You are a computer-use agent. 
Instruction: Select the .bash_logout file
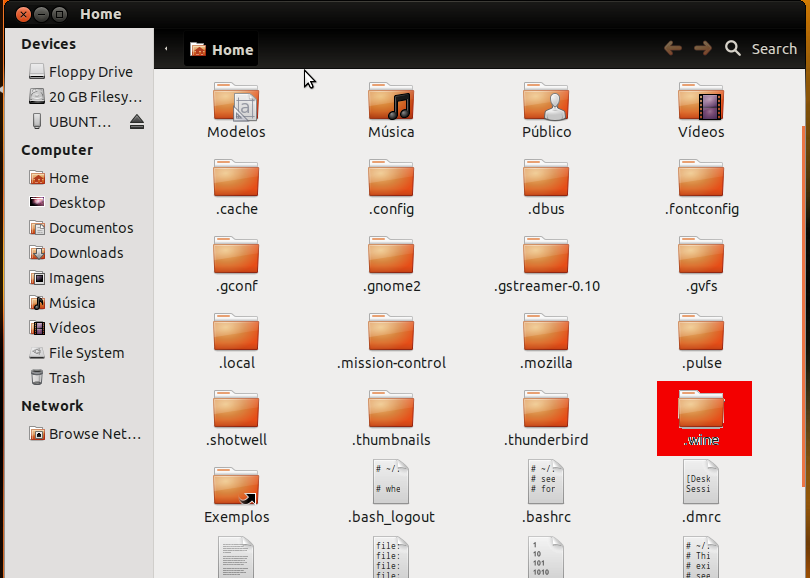(391, 492)
